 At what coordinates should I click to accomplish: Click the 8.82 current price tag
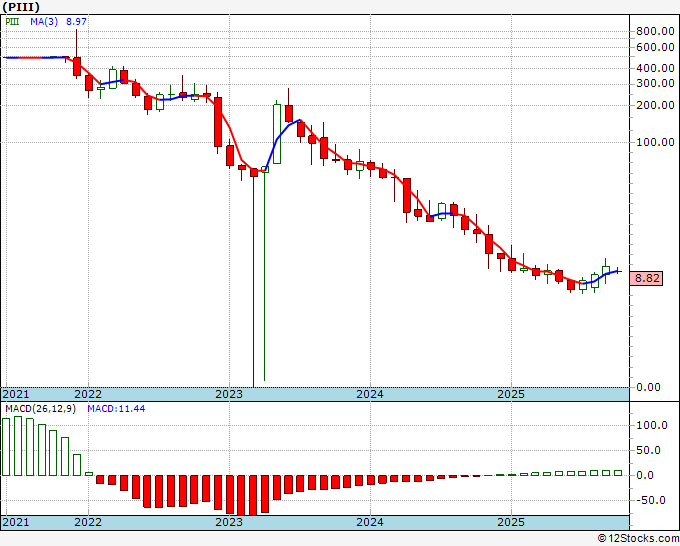click(647, 278)
